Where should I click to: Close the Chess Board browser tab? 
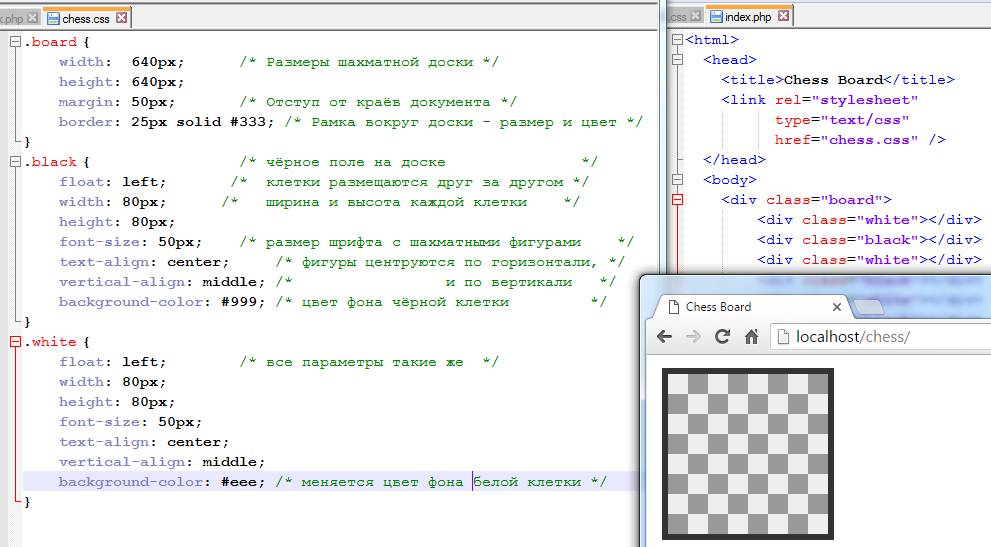(837, 307)
